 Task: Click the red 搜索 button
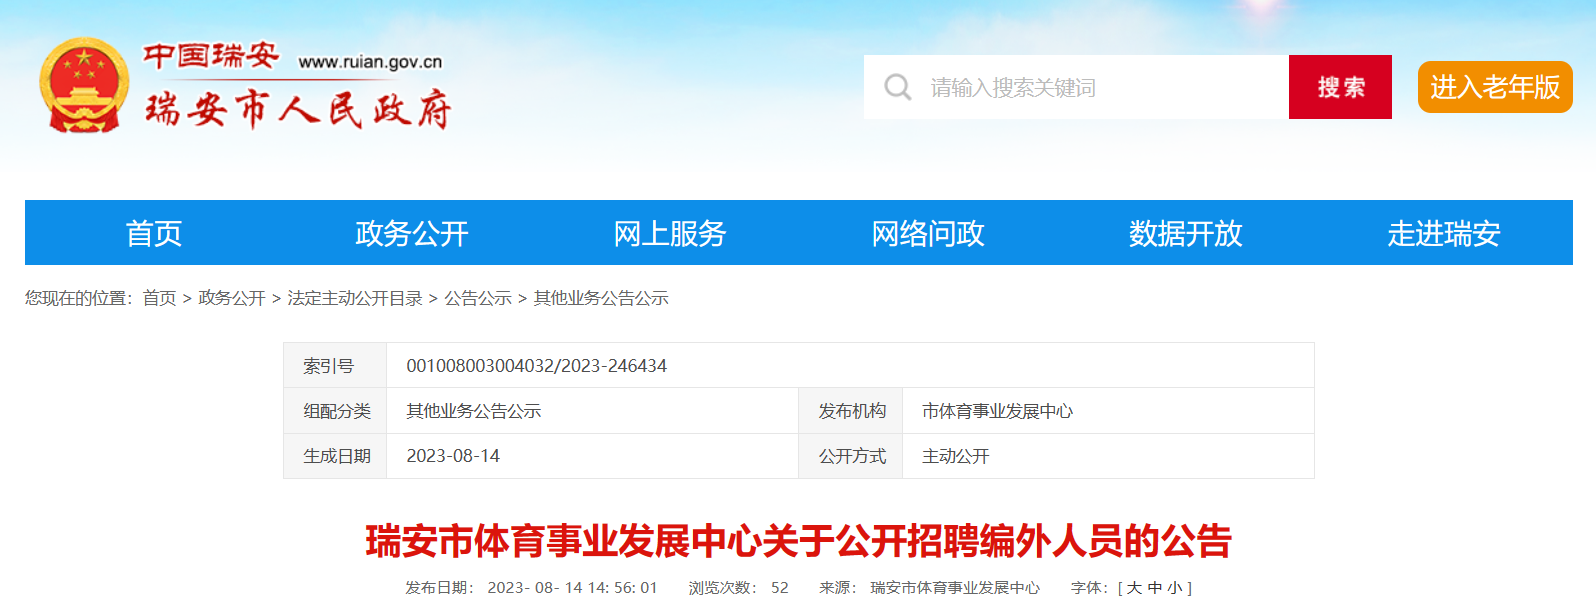pos(1340,87)
